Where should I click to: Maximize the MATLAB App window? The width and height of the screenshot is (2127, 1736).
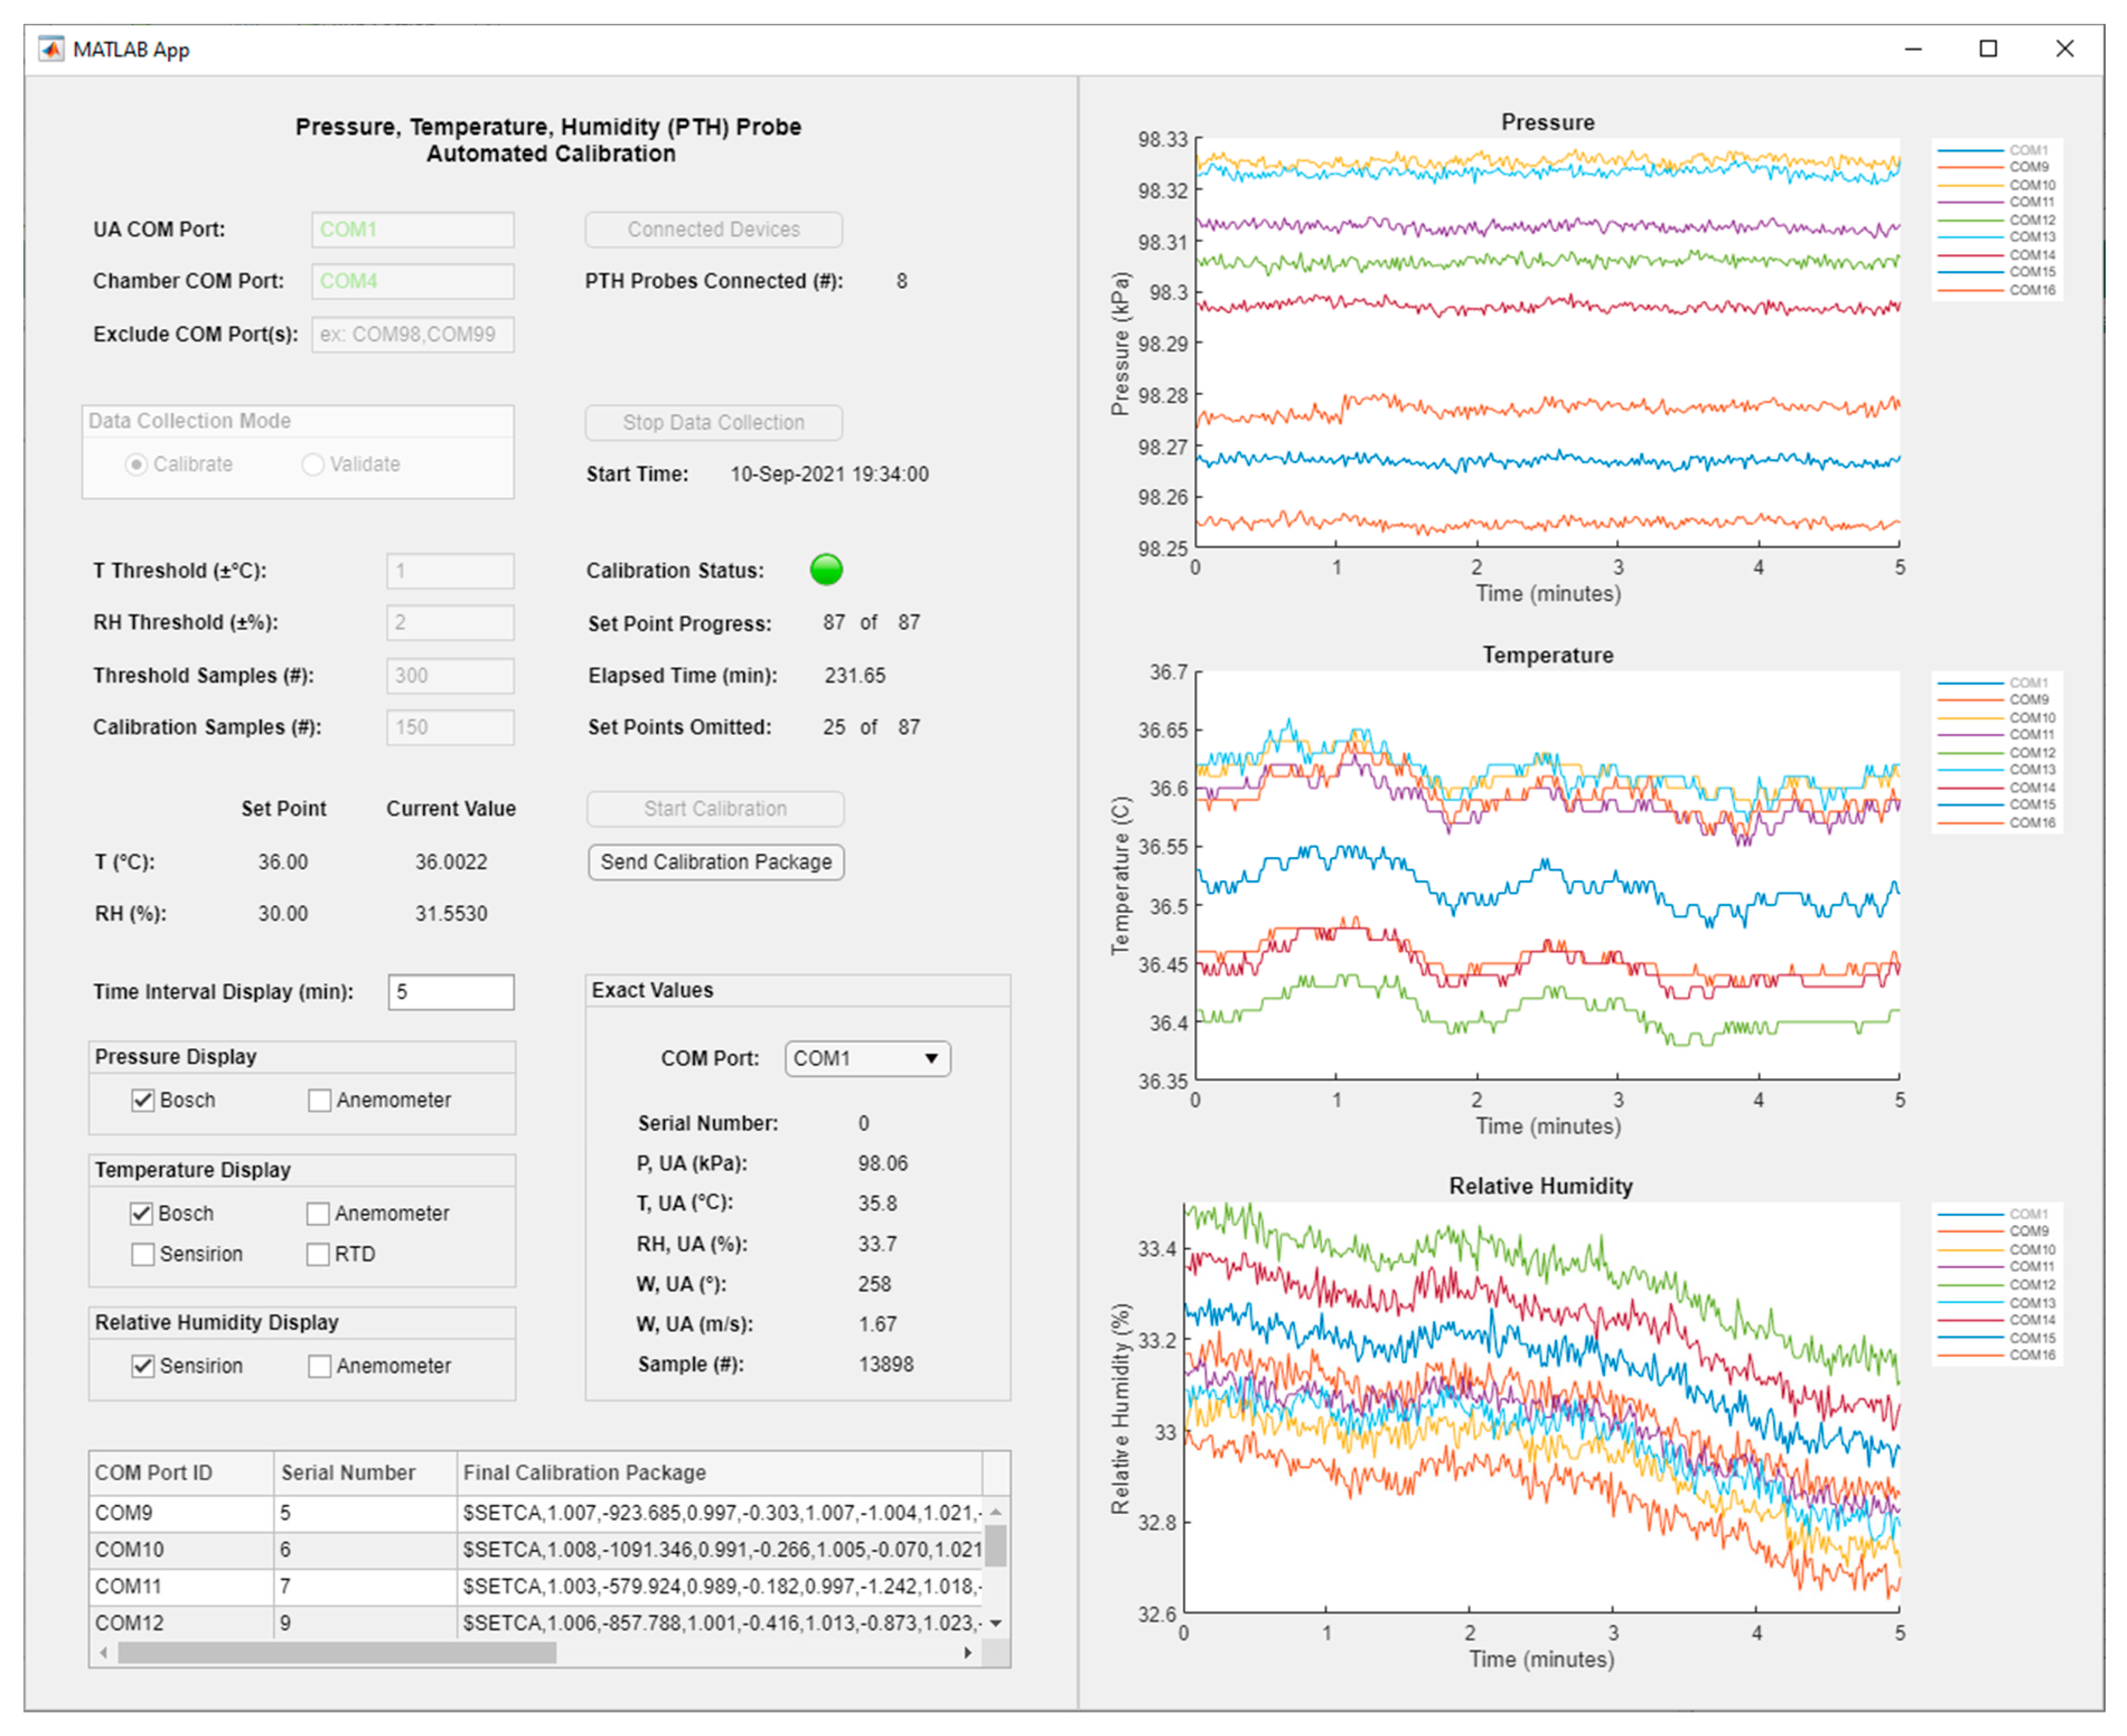click(1988, 49)
